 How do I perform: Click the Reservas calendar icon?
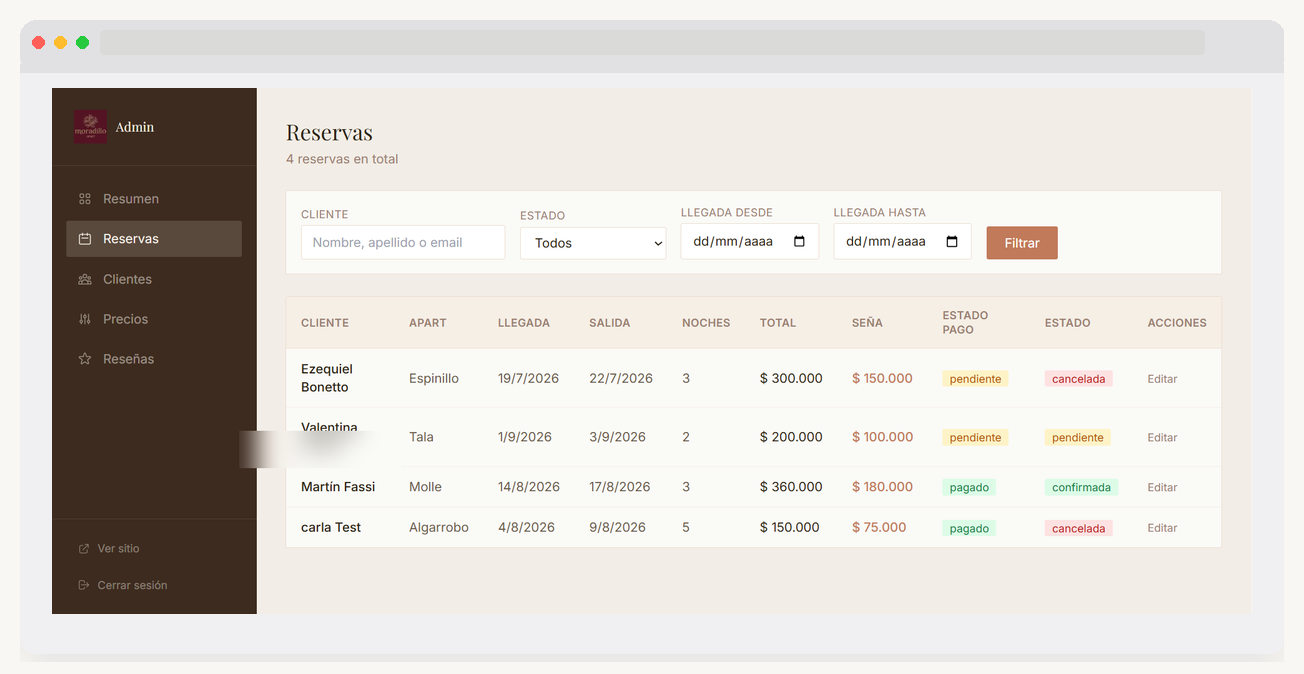85,239
